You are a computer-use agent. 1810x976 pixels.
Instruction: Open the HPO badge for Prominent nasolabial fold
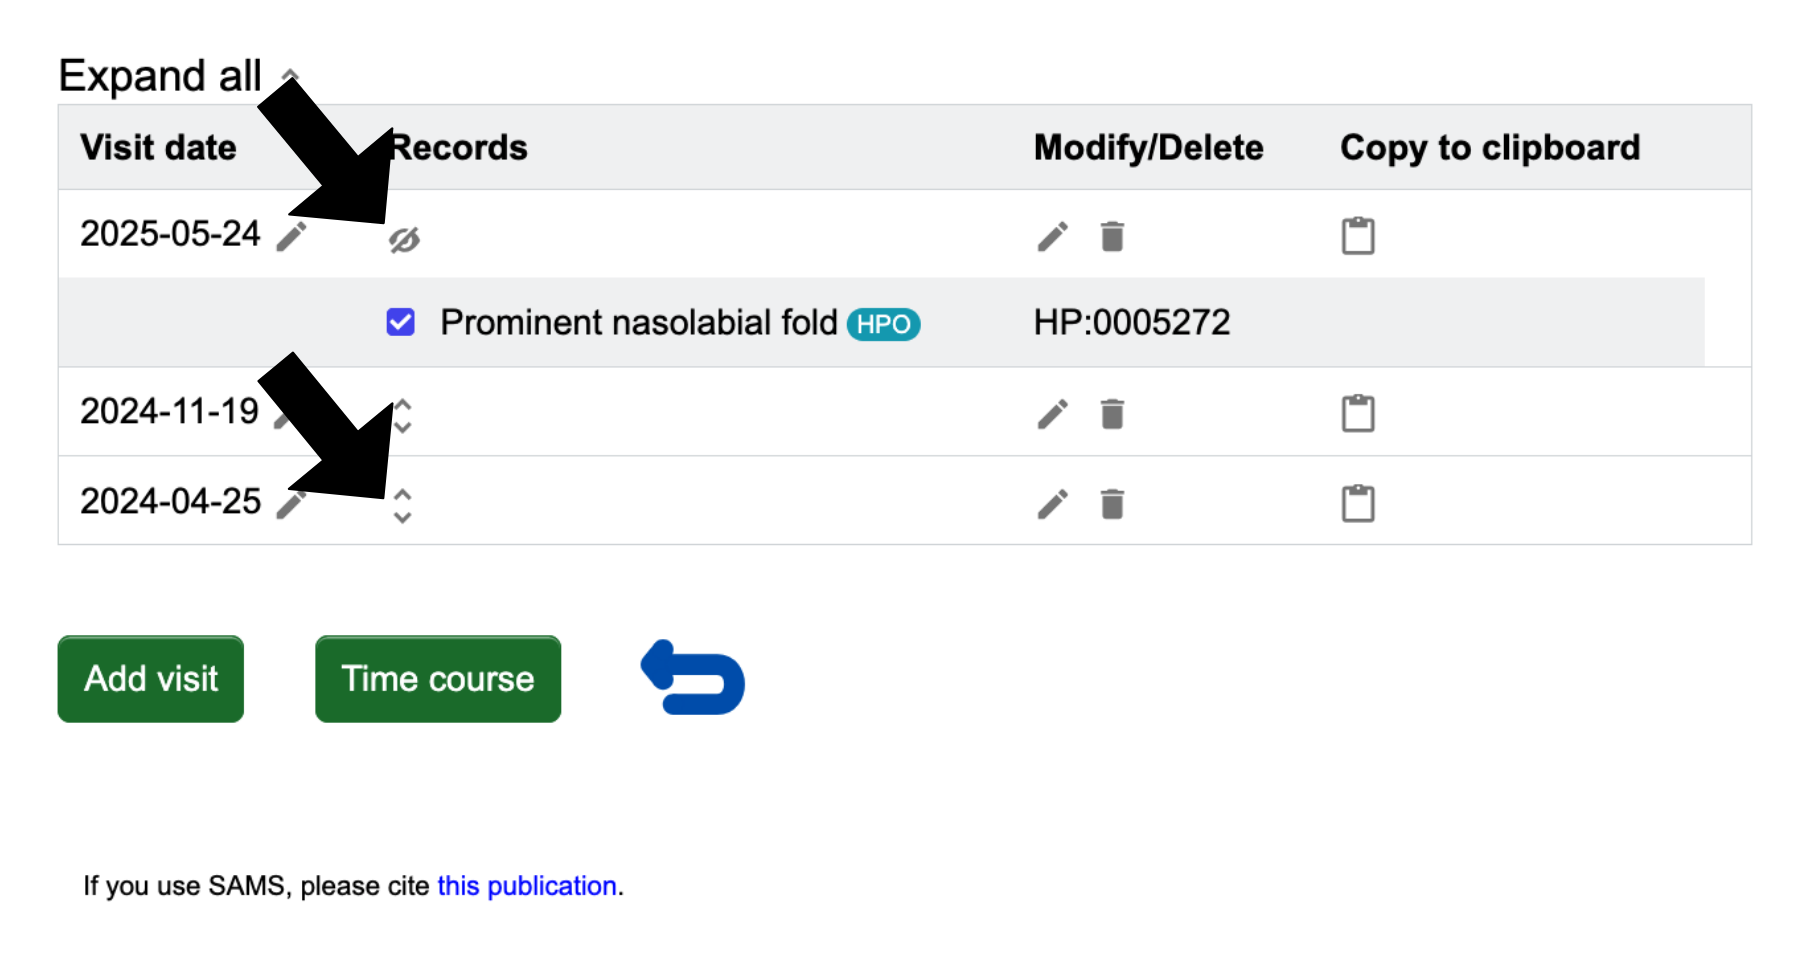pyautogui.click(x=884, y=324)
